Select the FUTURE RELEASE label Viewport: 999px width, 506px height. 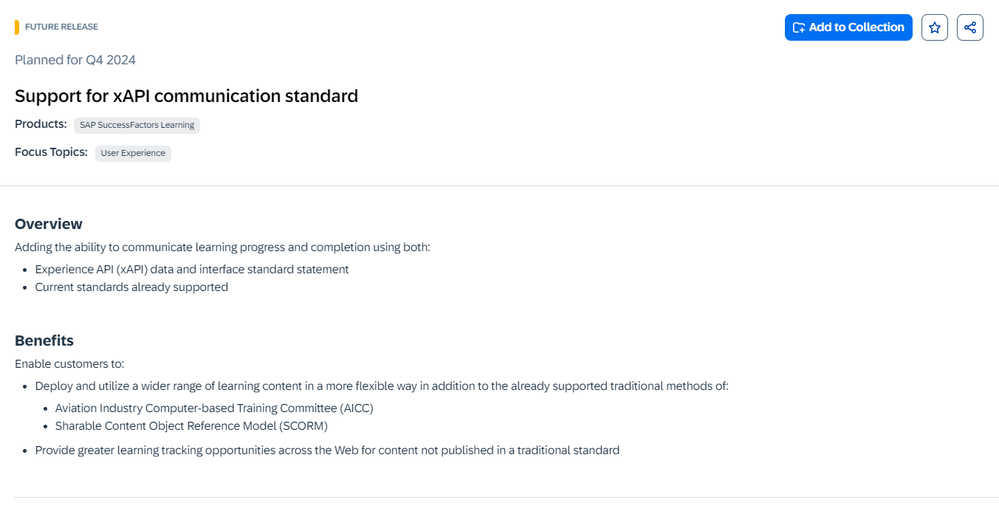coord(62,27)
